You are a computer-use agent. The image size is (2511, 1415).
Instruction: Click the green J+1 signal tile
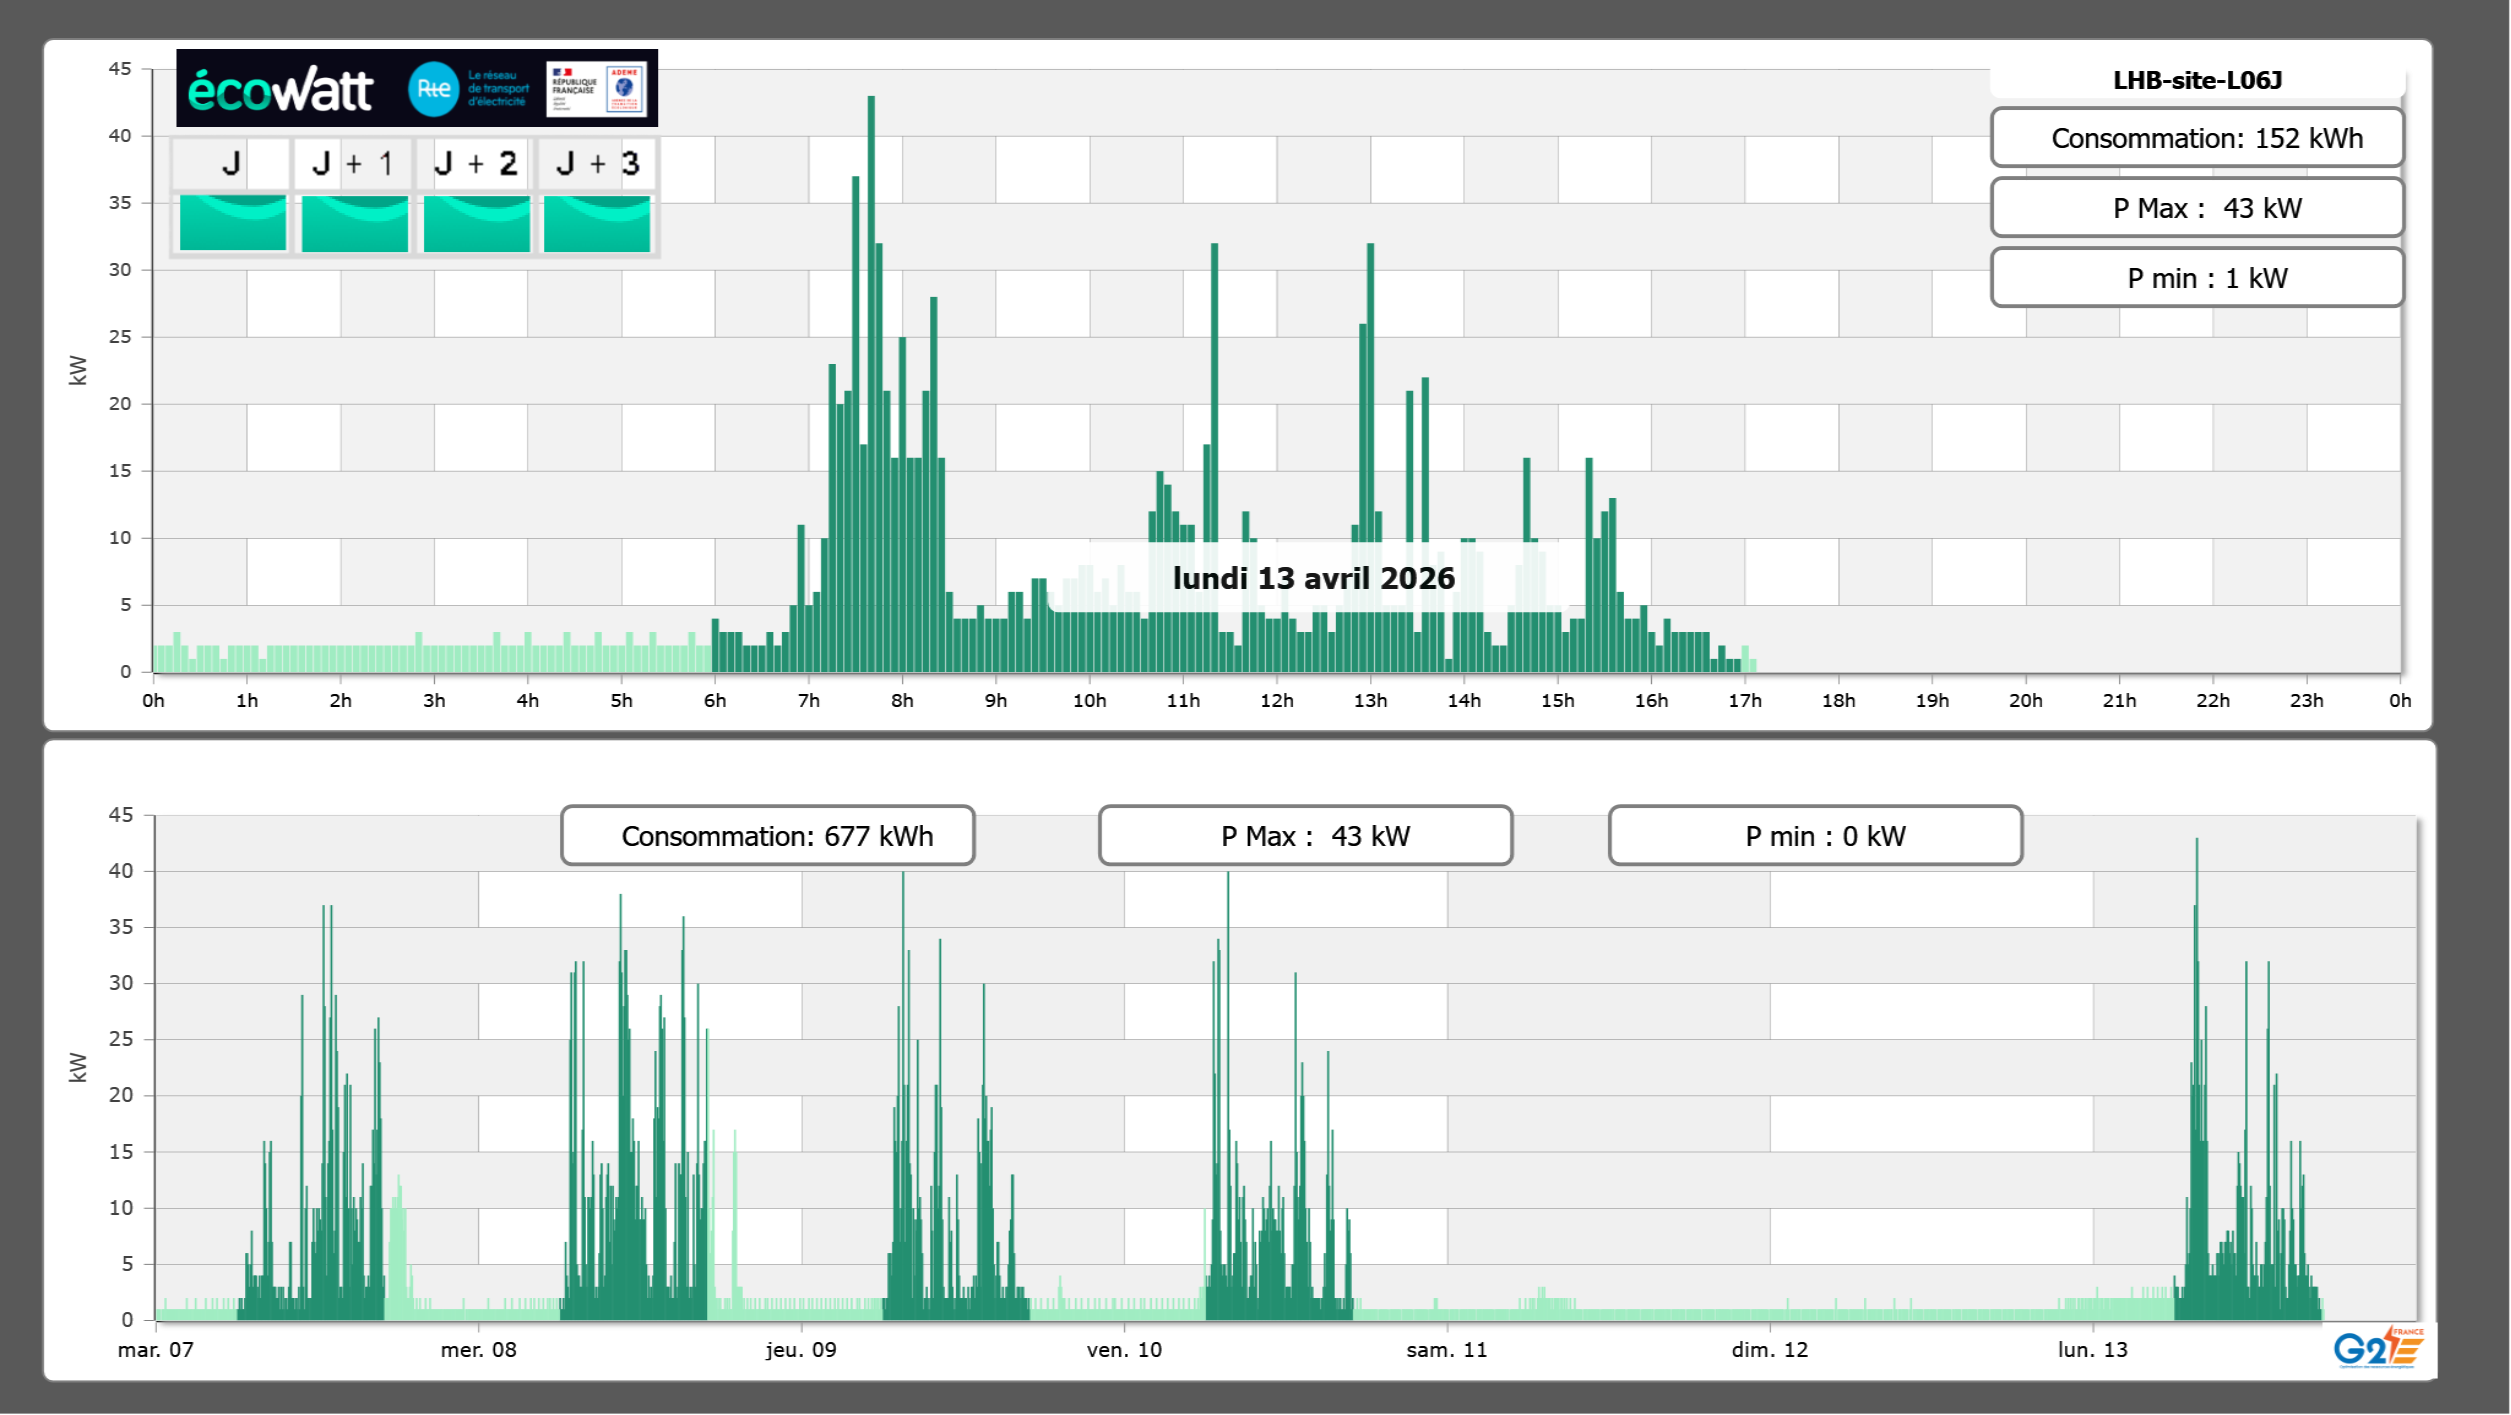pos(354,222)
